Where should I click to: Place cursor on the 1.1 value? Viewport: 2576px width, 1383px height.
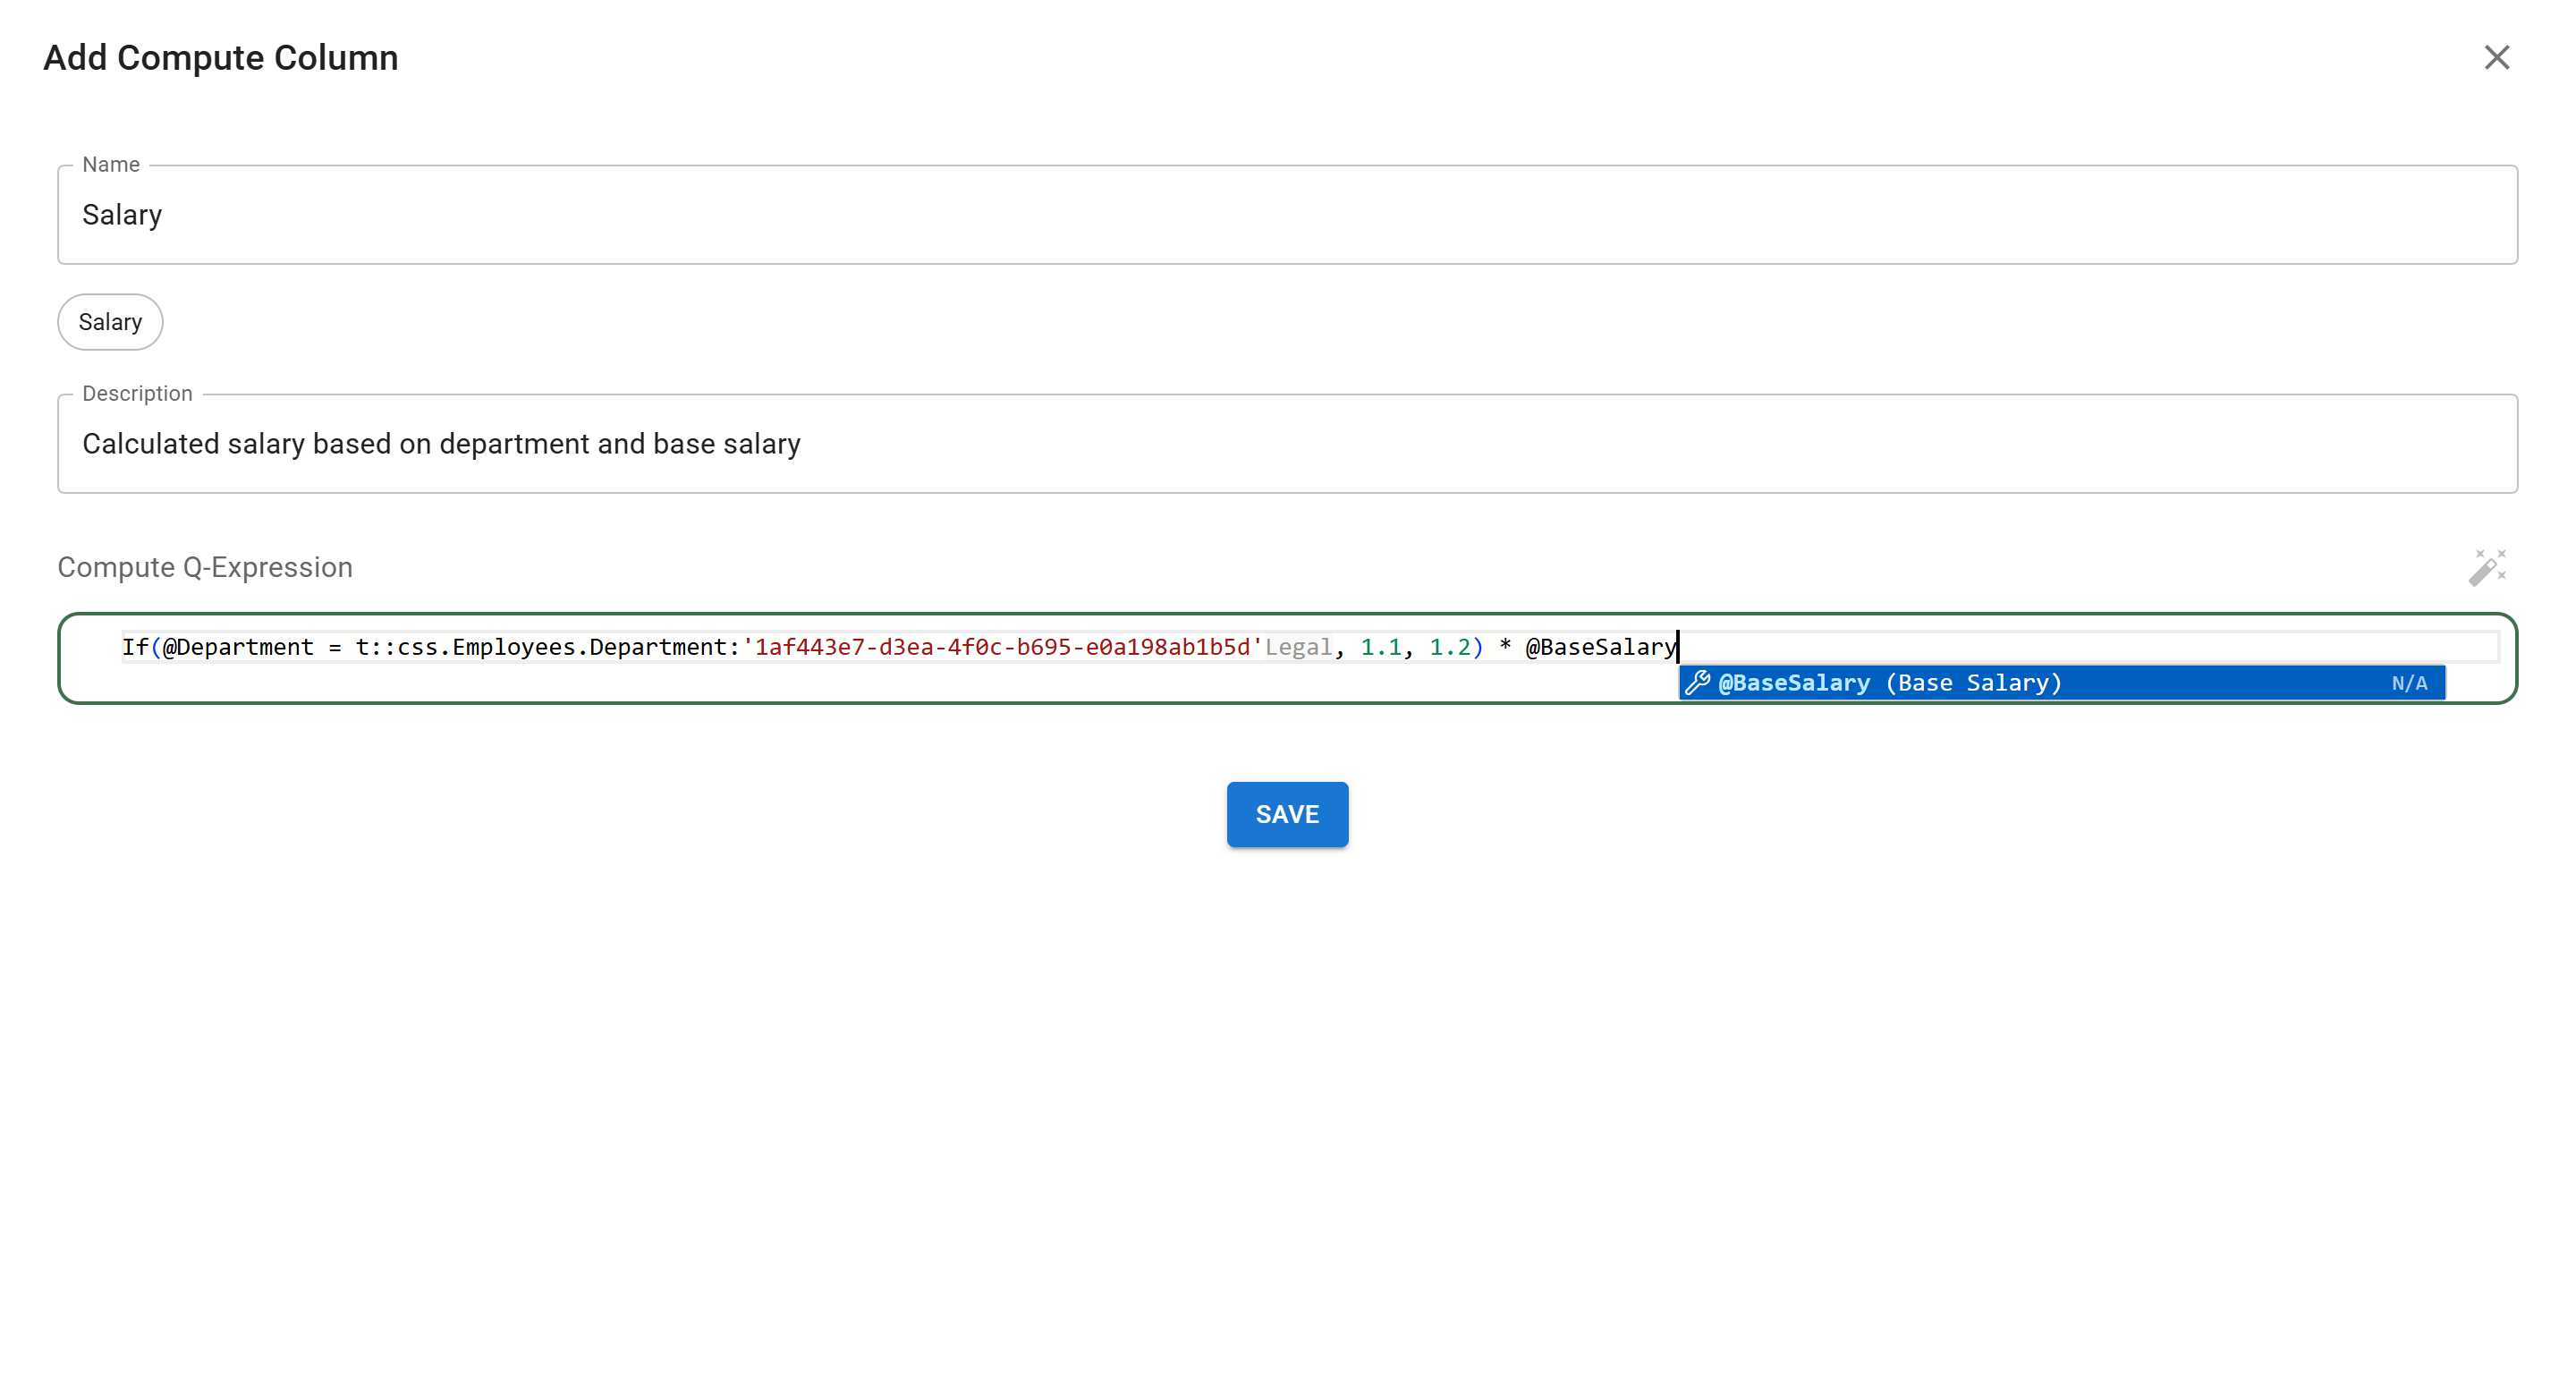[x=1380, y=647]
